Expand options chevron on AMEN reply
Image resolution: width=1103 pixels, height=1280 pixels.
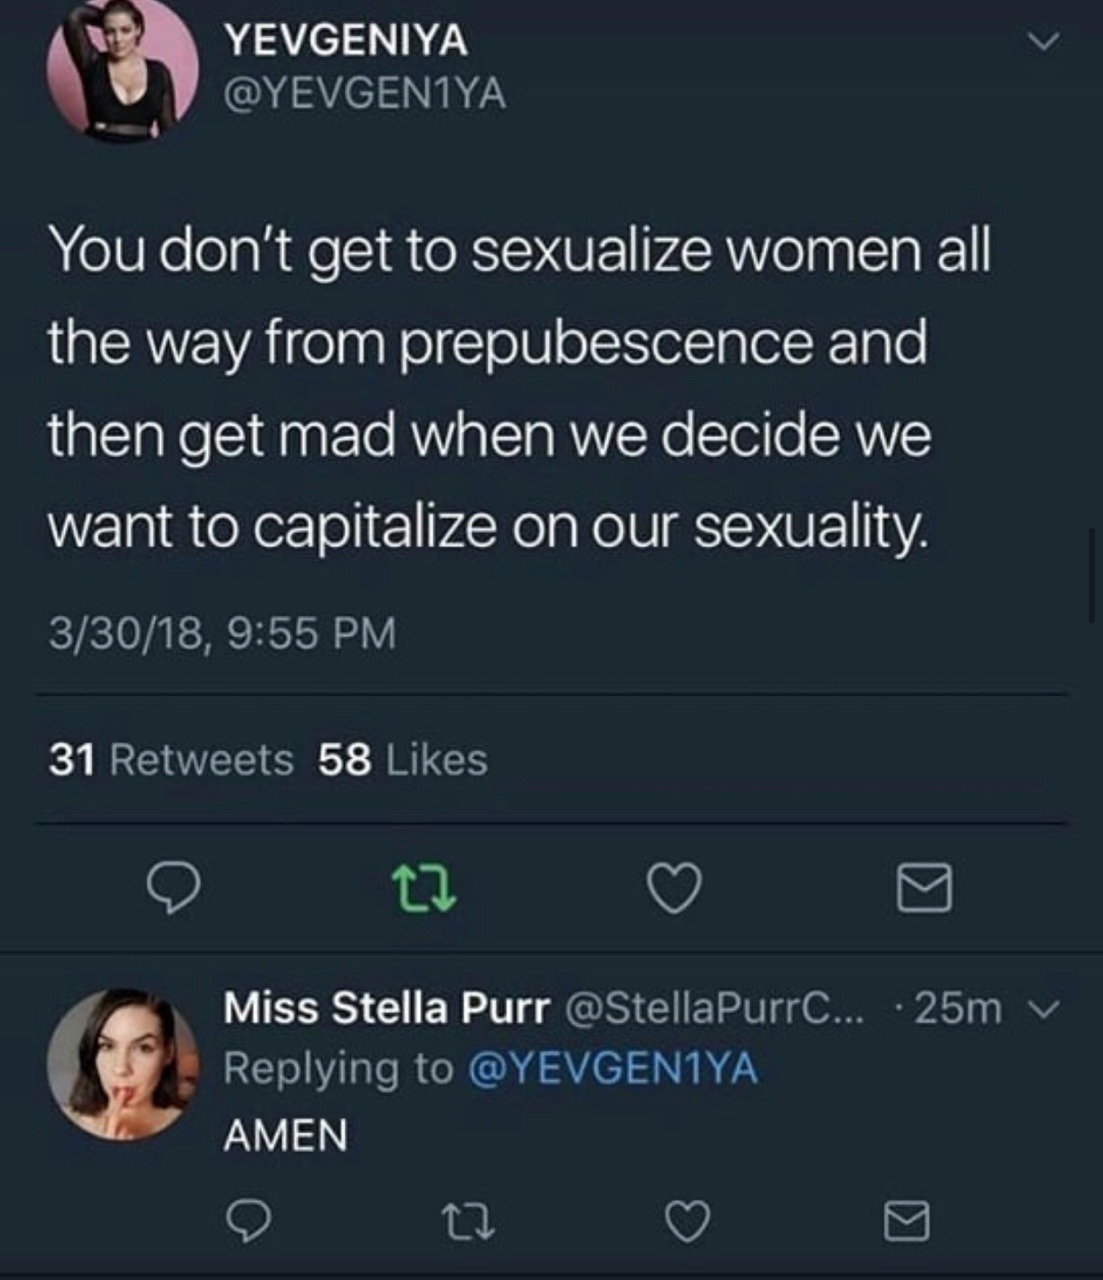(x=1043, y=1009)
